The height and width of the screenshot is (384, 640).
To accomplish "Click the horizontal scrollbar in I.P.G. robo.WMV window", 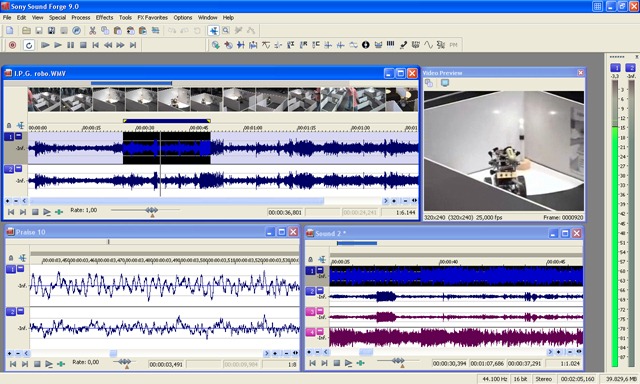I will (177, 201).
